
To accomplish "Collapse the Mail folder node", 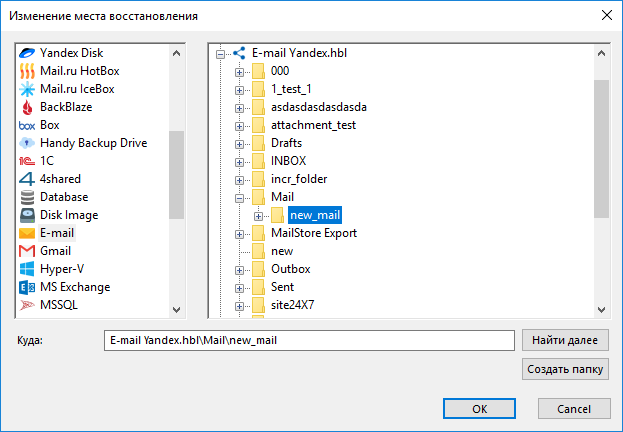I will (x=239, y=198).
